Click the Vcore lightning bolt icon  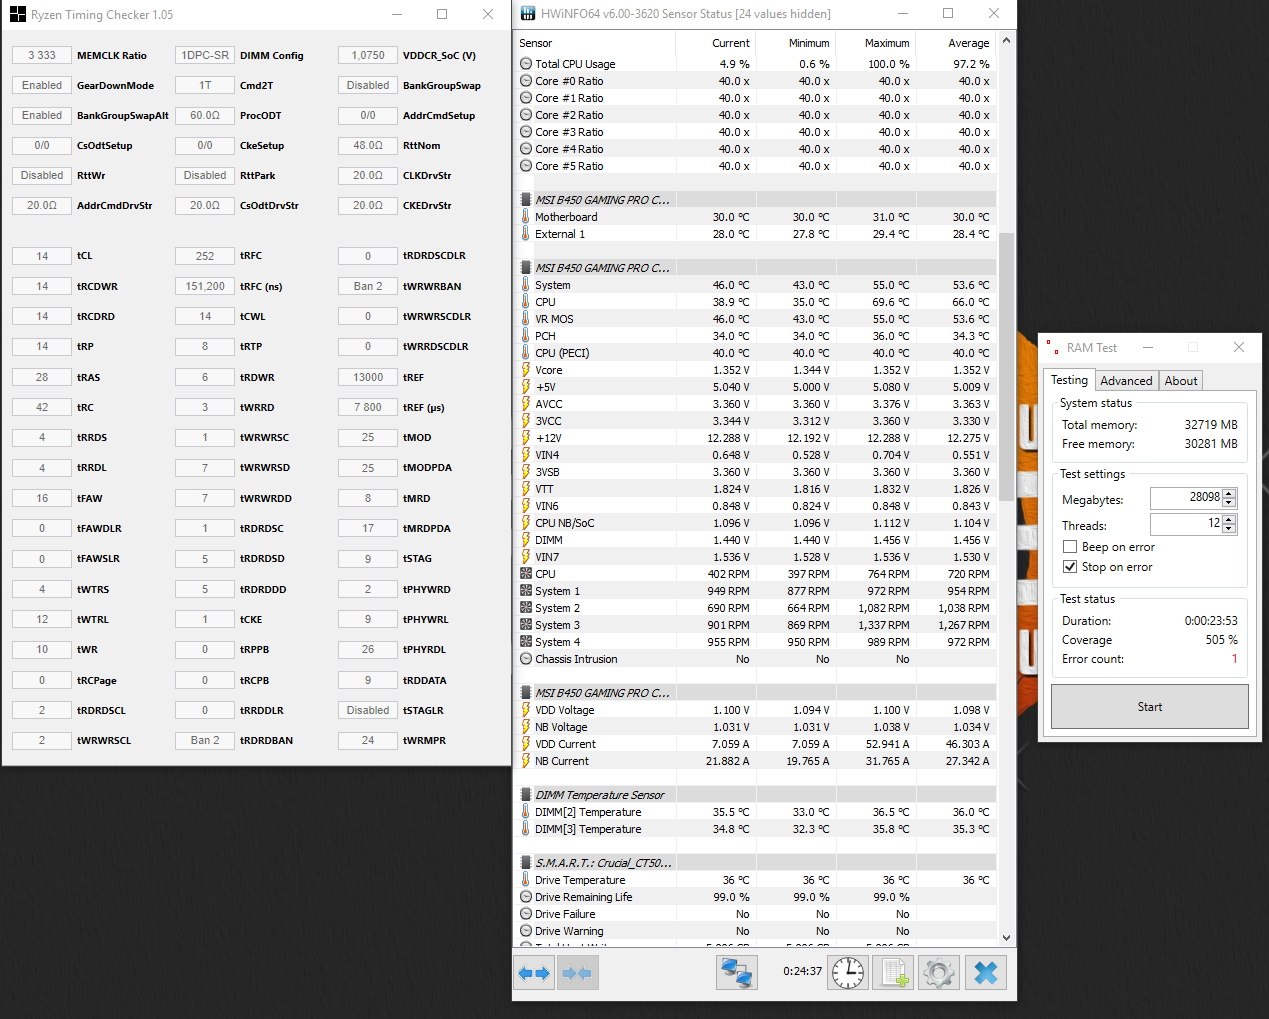(x=526, y=370)
